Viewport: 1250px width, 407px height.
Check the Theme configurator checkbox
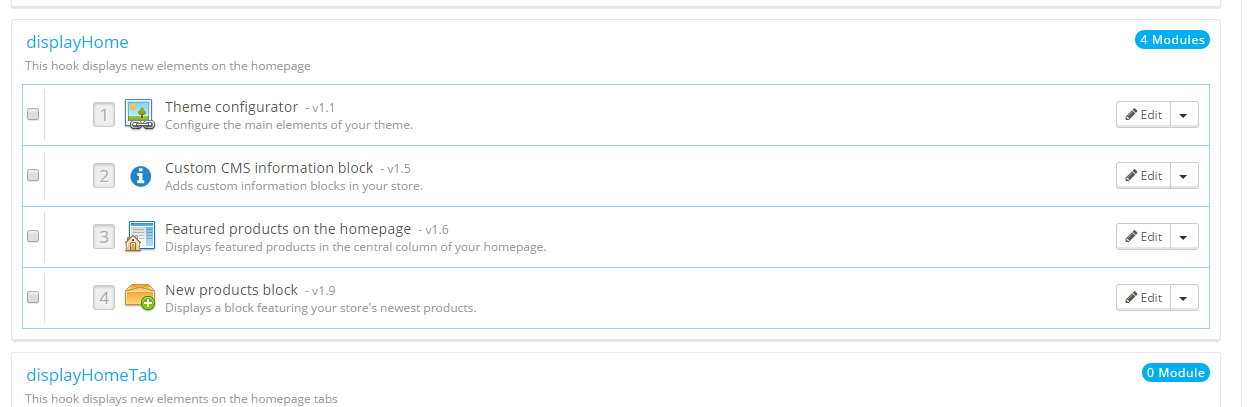33,114
